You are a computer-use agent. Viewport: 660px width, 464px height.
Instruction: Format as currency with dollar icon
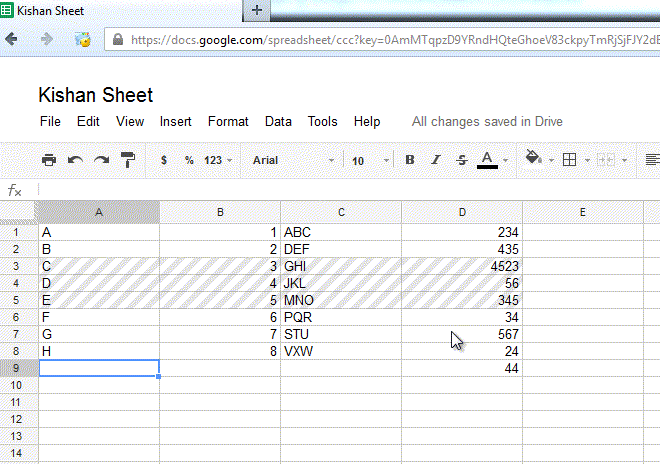[x=164, y=160]
